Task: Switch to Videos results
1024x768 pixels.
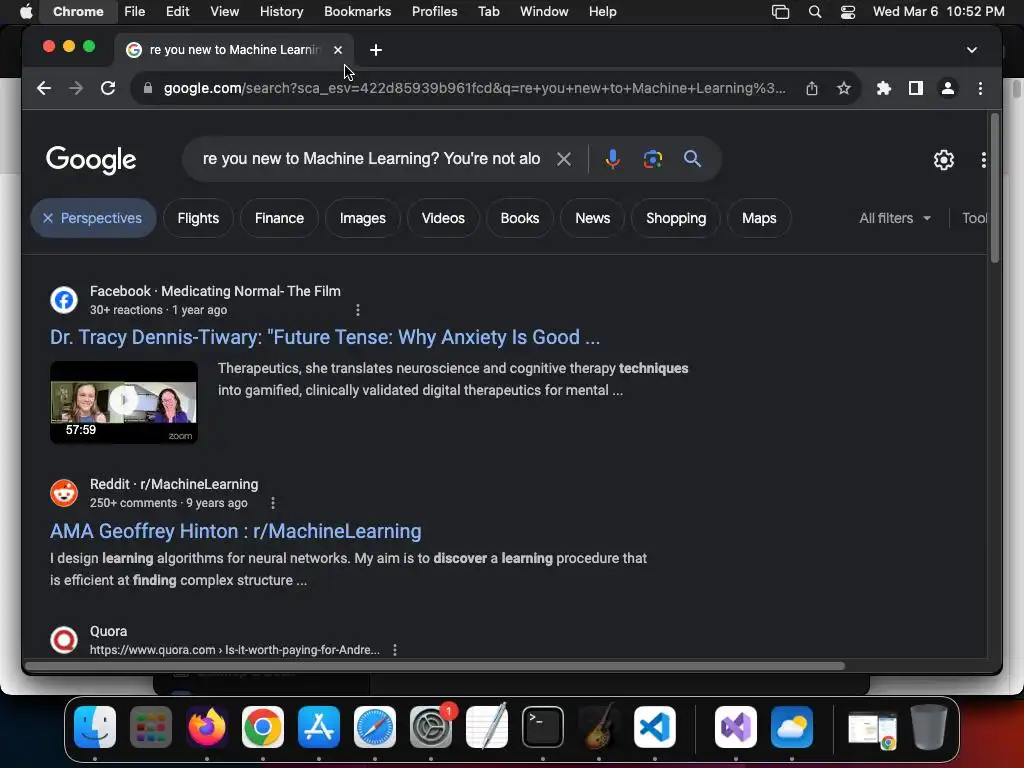Action: coord(443,218)
